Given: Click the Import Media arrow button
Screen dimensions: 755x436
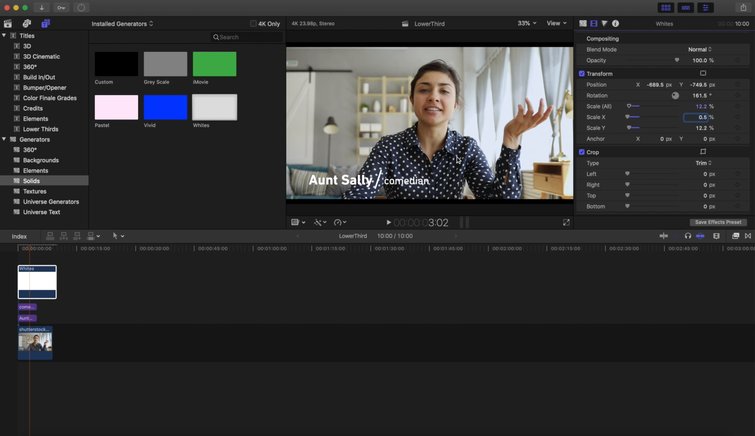Looking at the screenshot, I should (x=41, y=7).
